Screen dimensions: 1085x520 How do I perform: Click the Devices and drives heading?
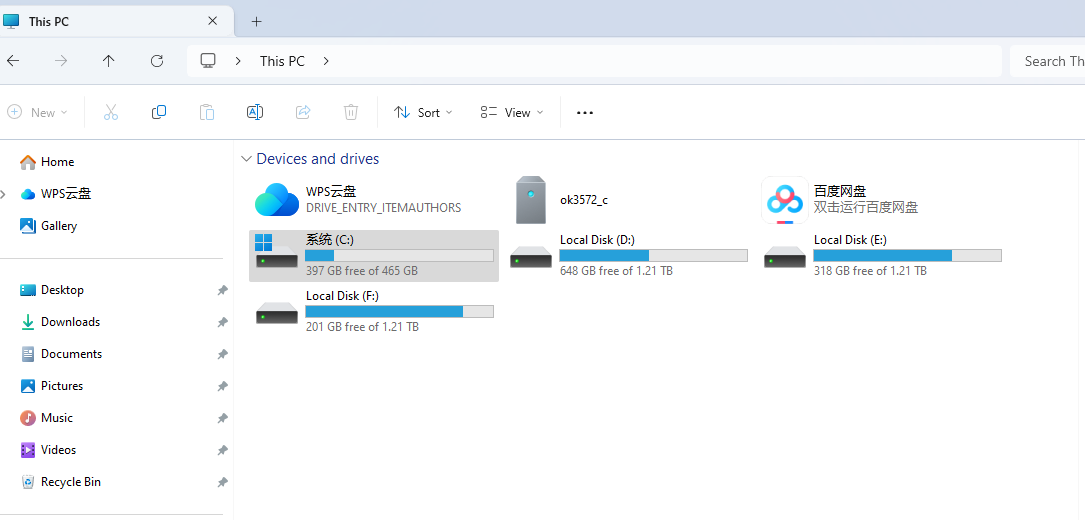[318, 159]
